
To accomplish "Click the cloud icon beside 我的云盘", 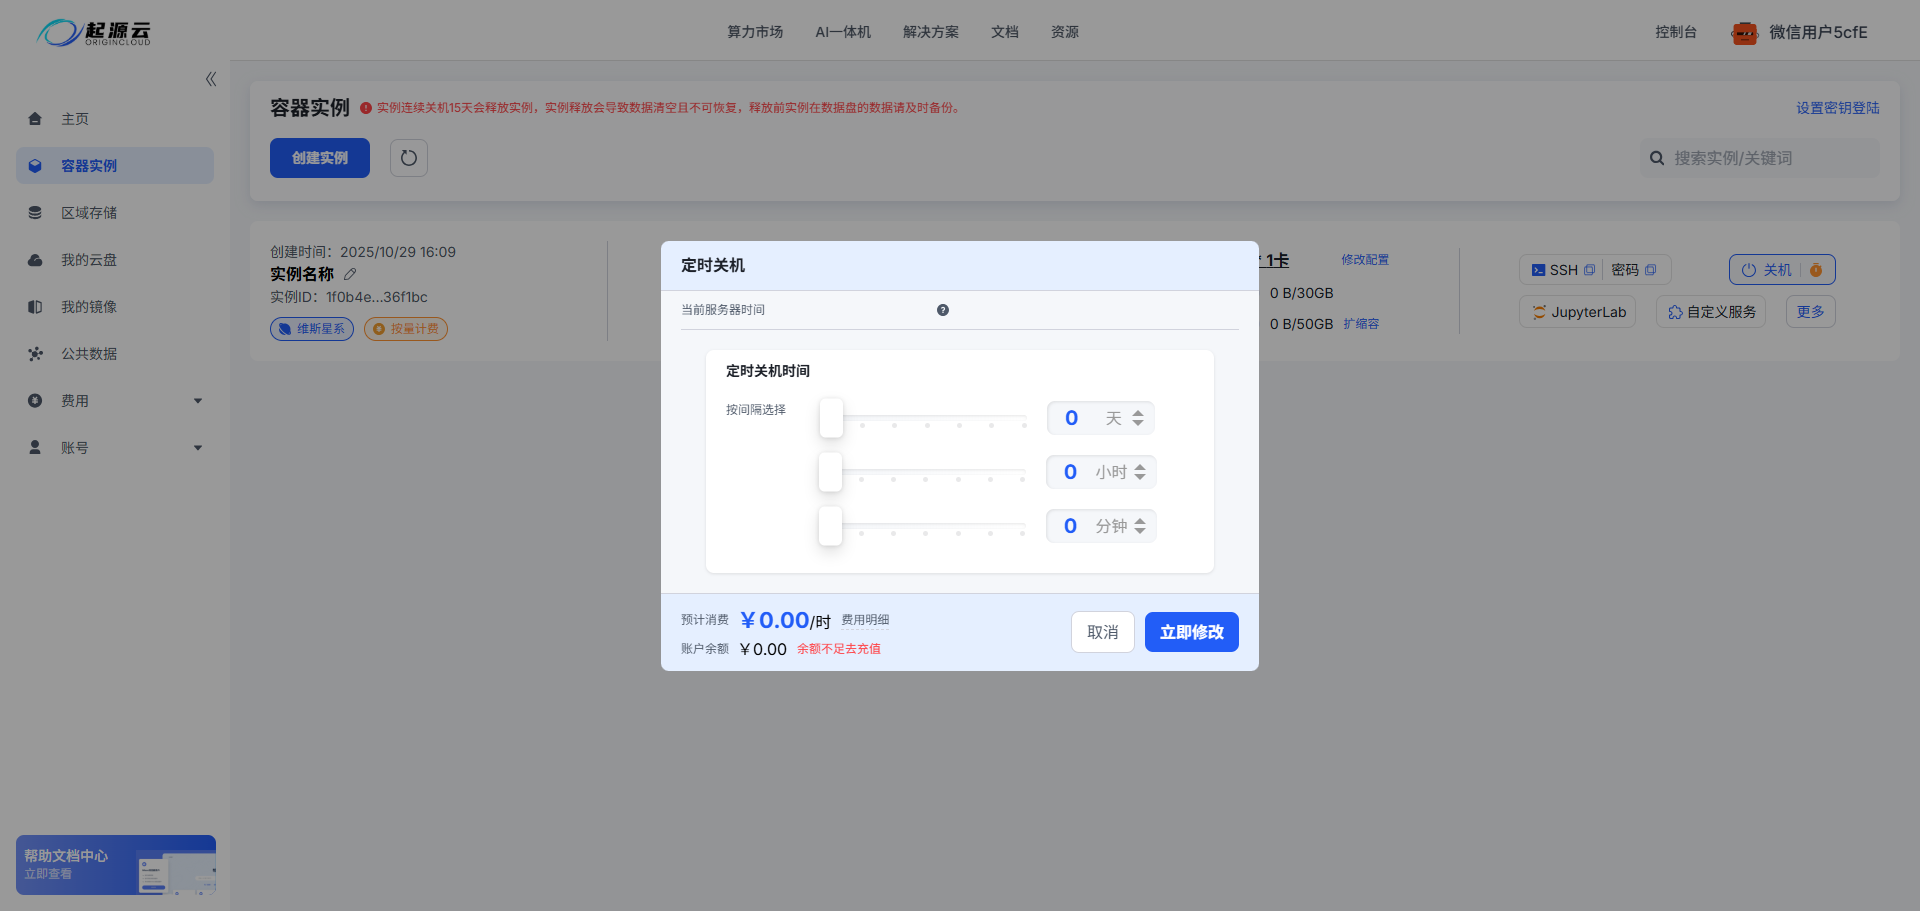I will 35,260.
